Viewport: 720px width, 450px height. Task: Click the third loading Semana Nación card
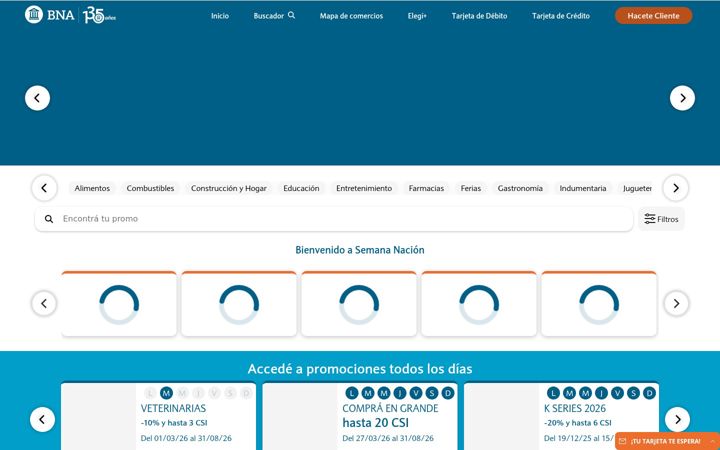tap(359, 304)
